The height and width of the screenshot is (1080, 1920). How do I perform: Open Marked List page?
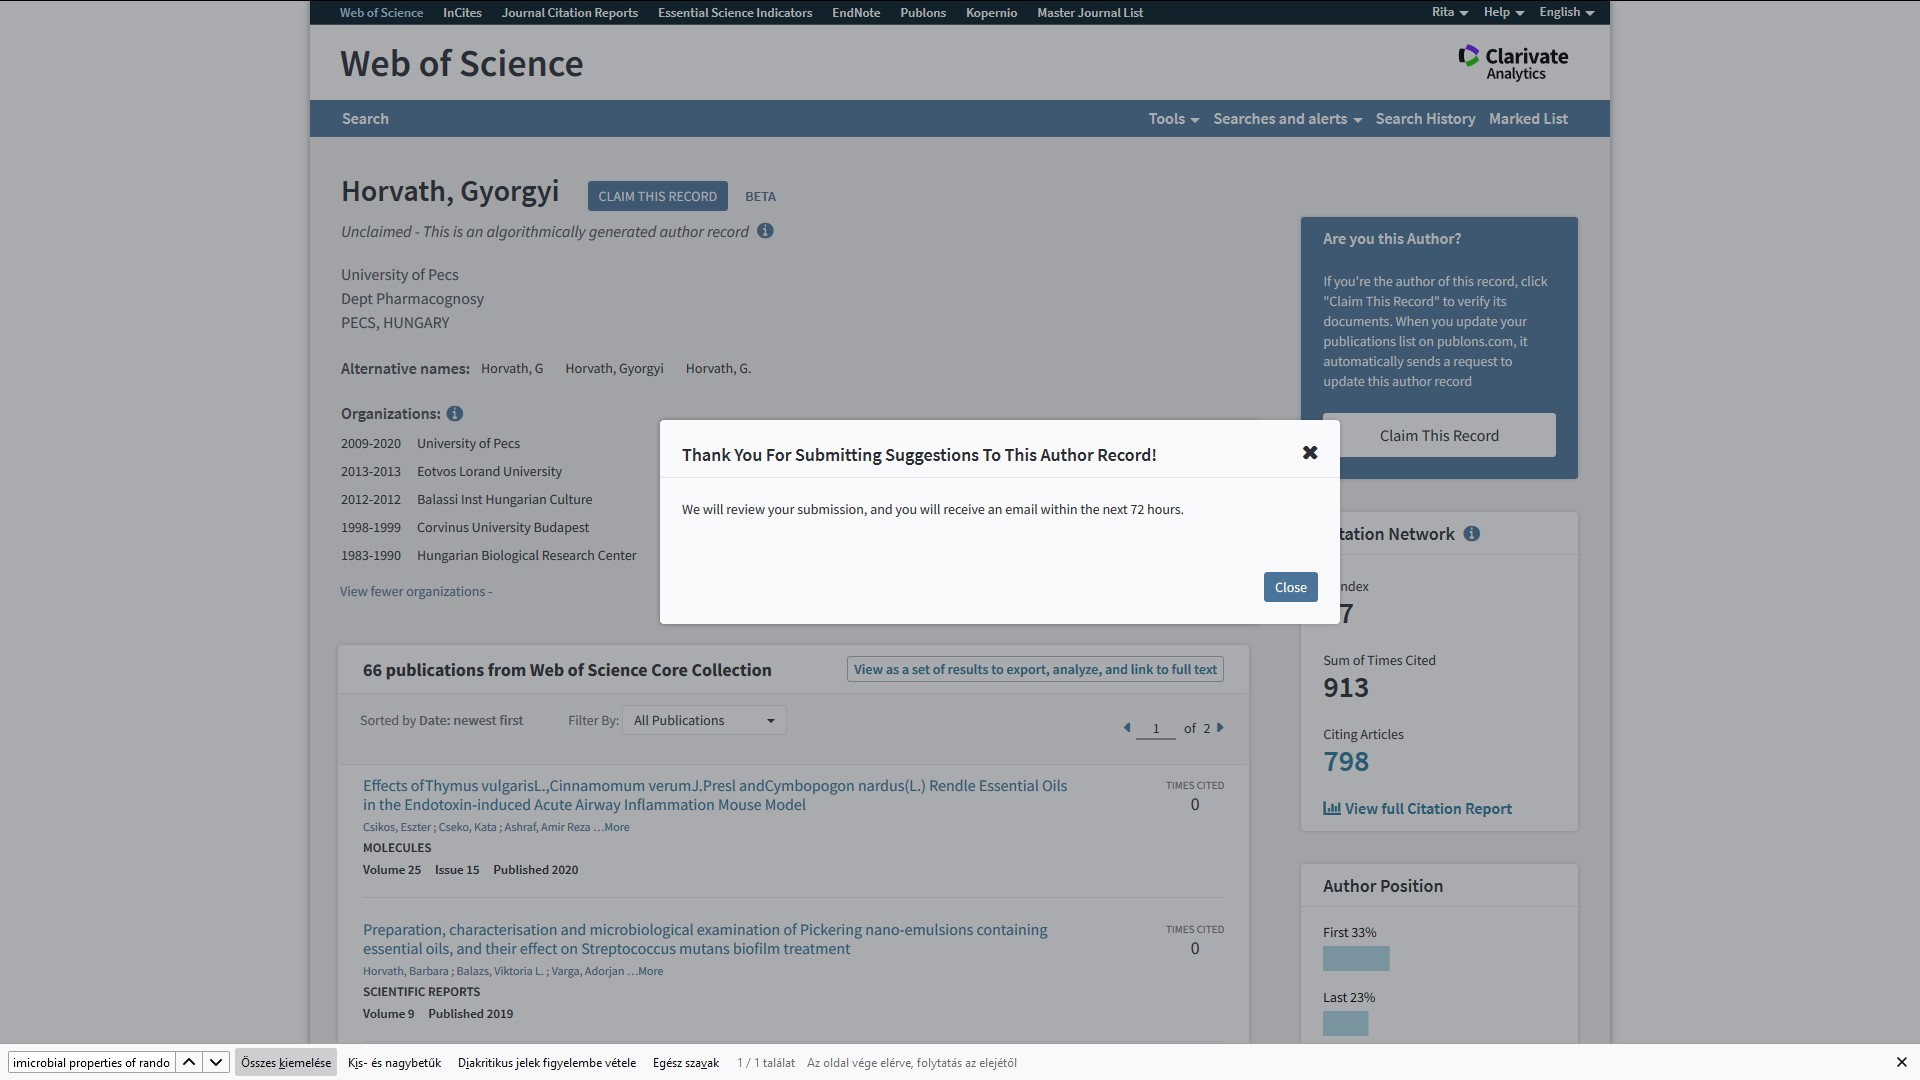(1528, 118)
